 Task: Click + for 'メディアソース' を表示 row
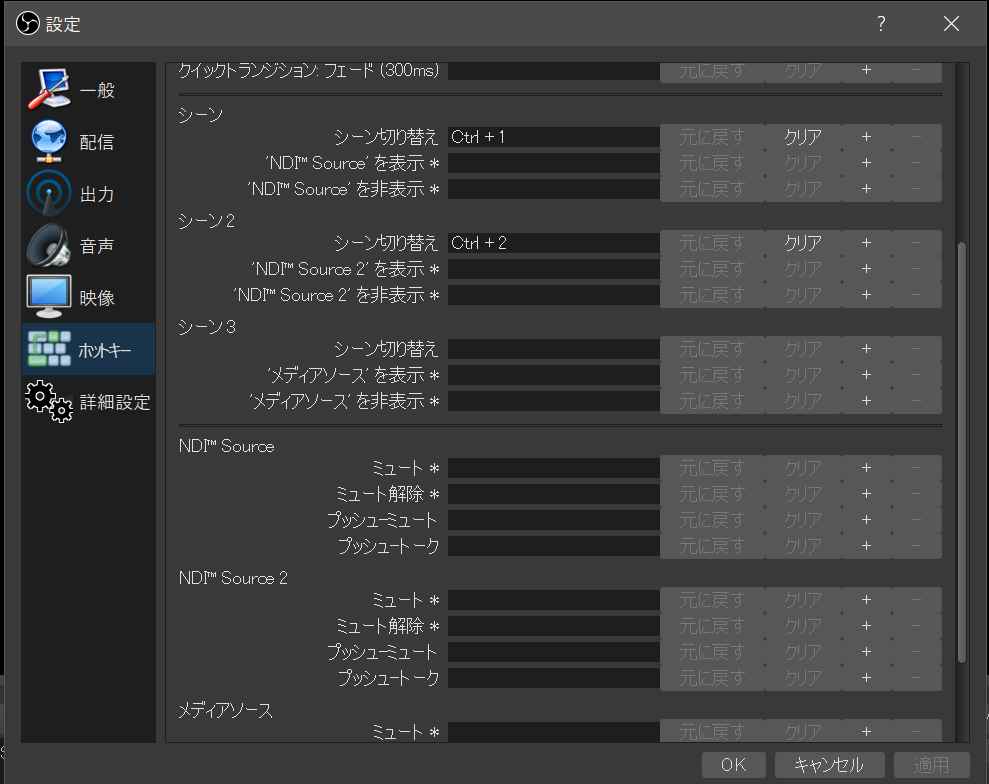click(866, 375)
